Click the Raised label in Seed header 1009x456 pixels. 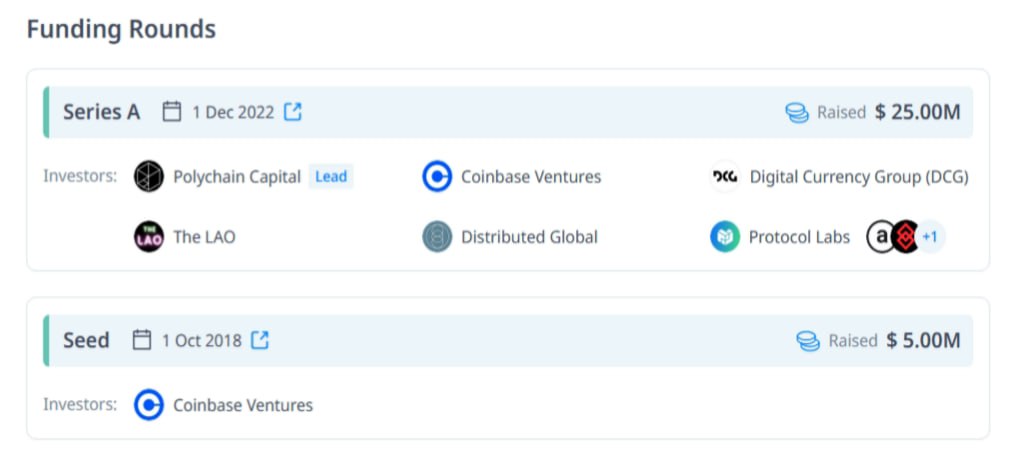click(853, 340)
